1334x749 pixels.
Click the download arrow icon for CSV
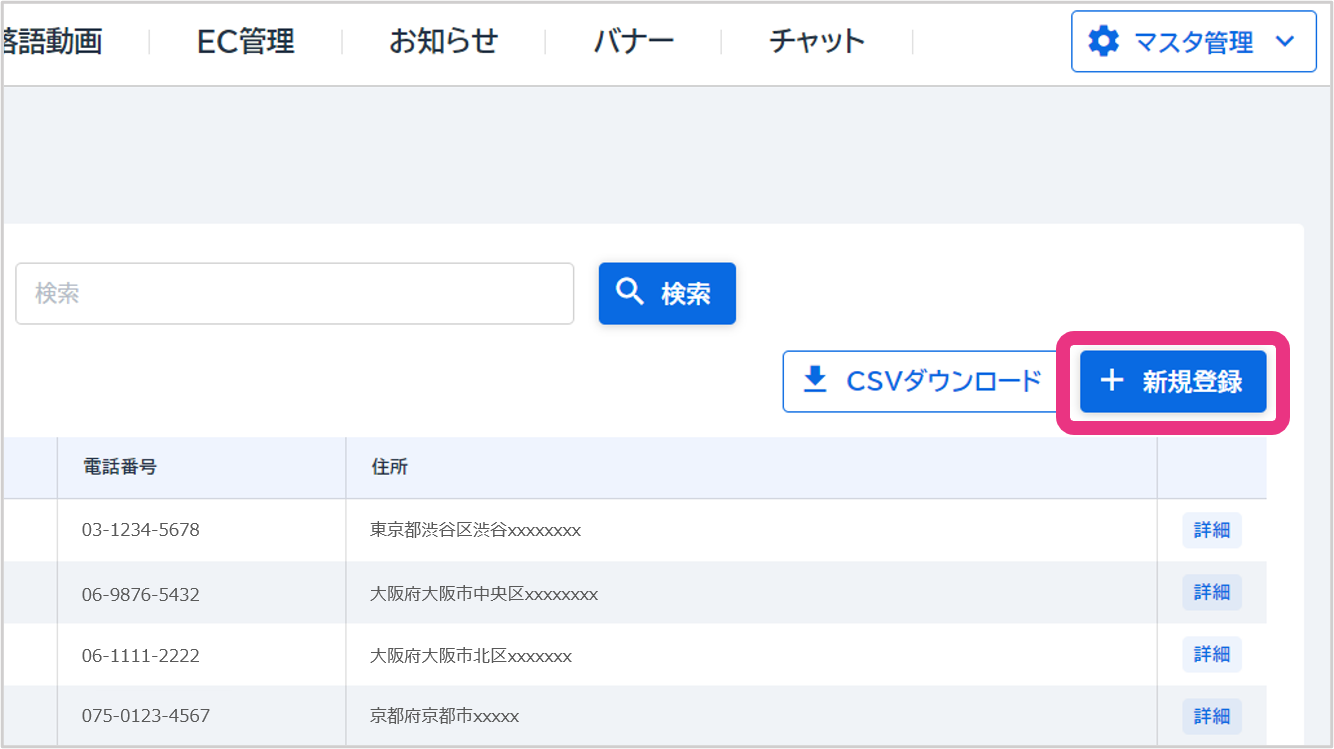[x=816, y=380]
